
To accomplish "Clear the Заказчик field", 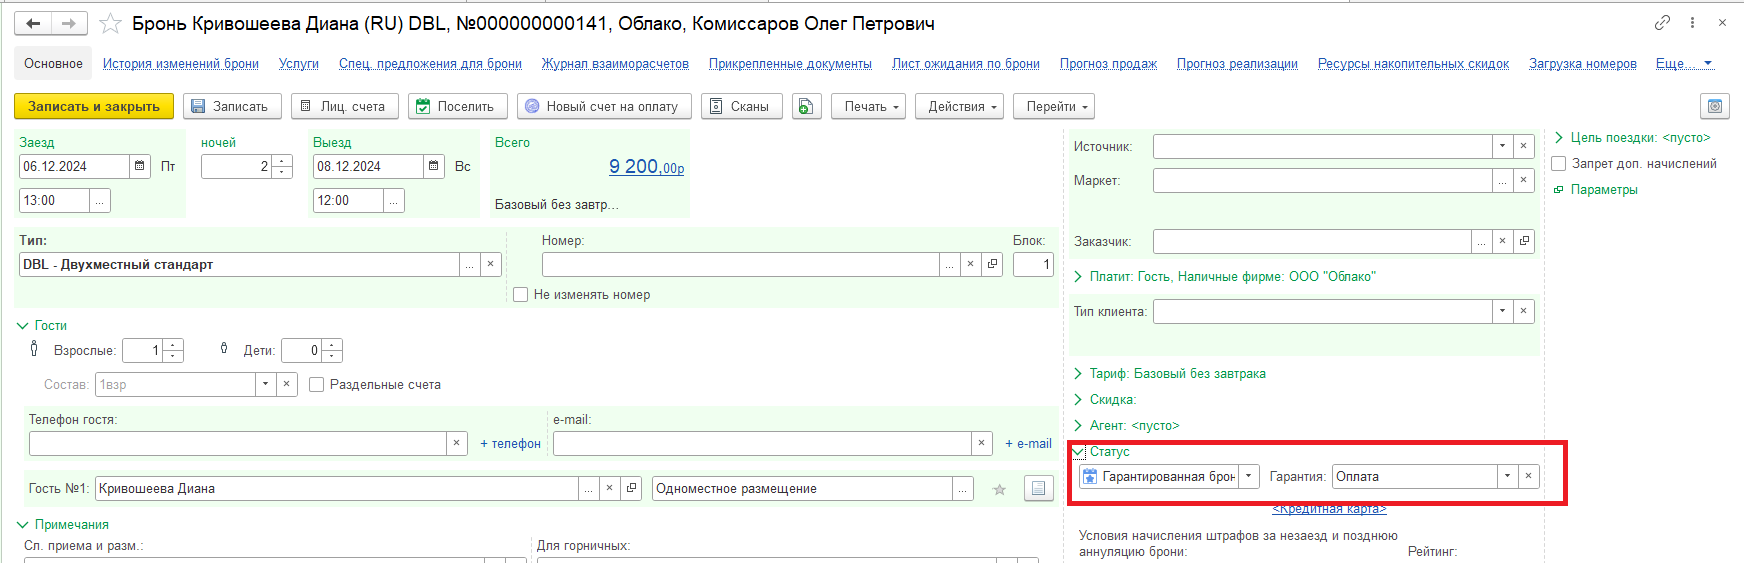I will (x=1502, y=241).
